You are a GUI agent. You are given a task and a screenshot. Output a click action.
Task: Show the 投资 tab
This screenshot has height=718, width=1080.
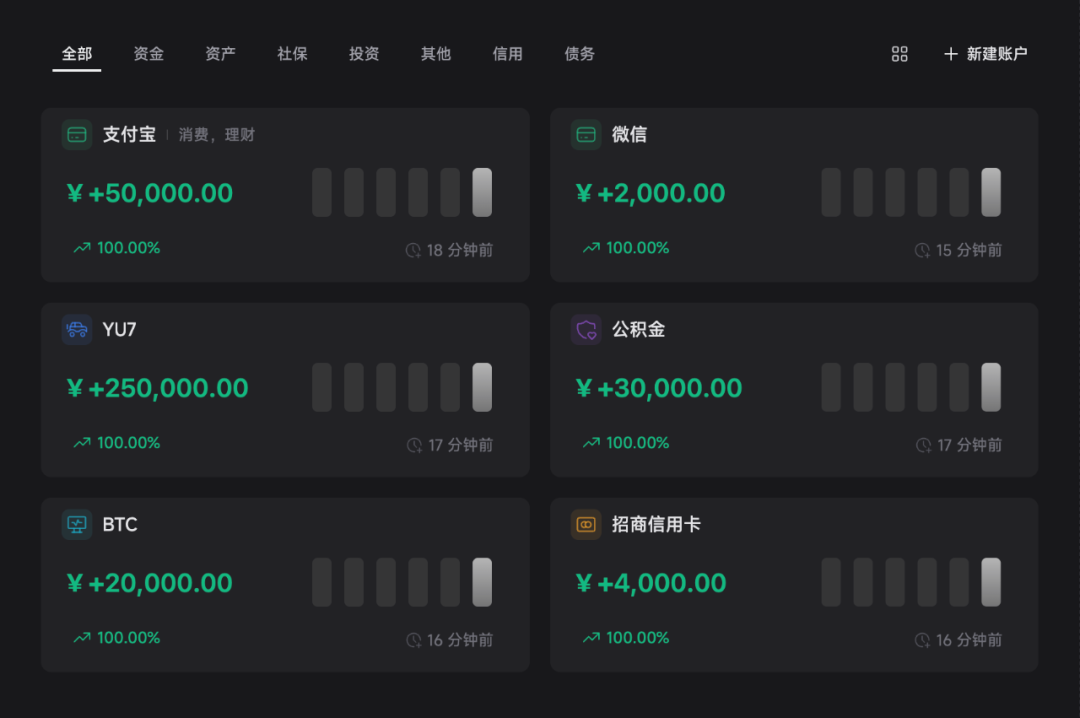pos(364,54)
